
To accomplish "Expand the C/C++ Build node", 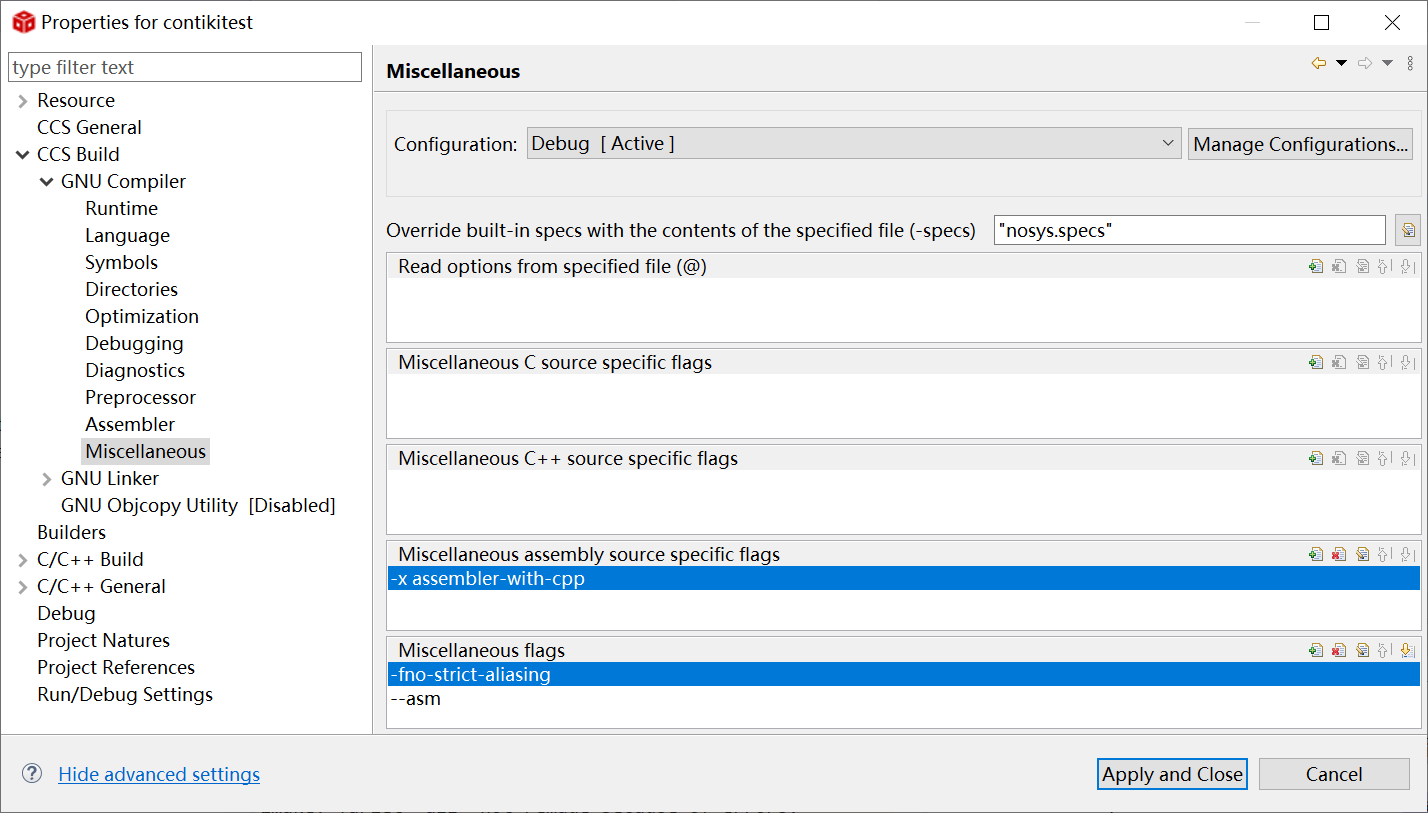I will coord(22,560).
